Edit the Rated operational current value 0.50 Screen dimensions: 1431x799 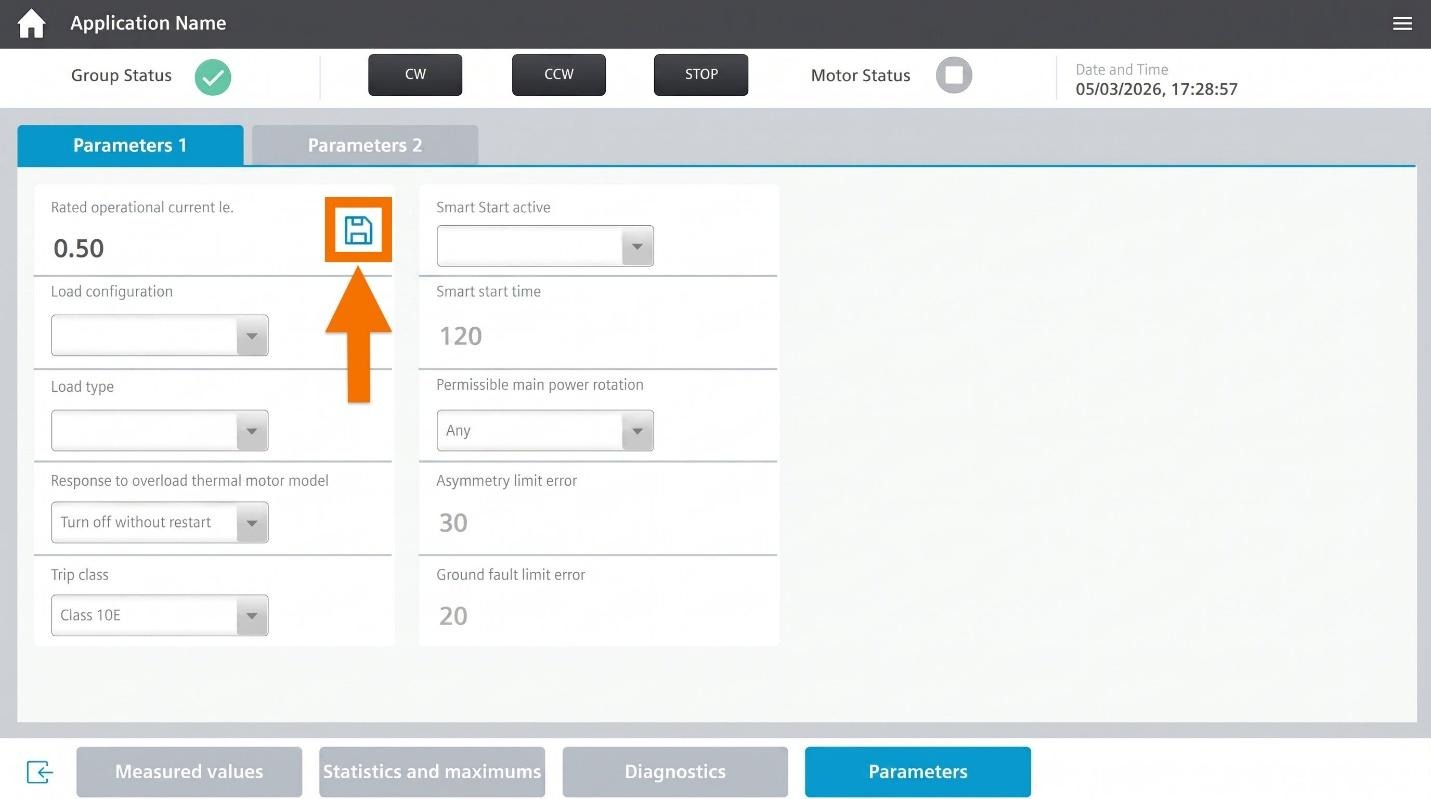point(79,249)
